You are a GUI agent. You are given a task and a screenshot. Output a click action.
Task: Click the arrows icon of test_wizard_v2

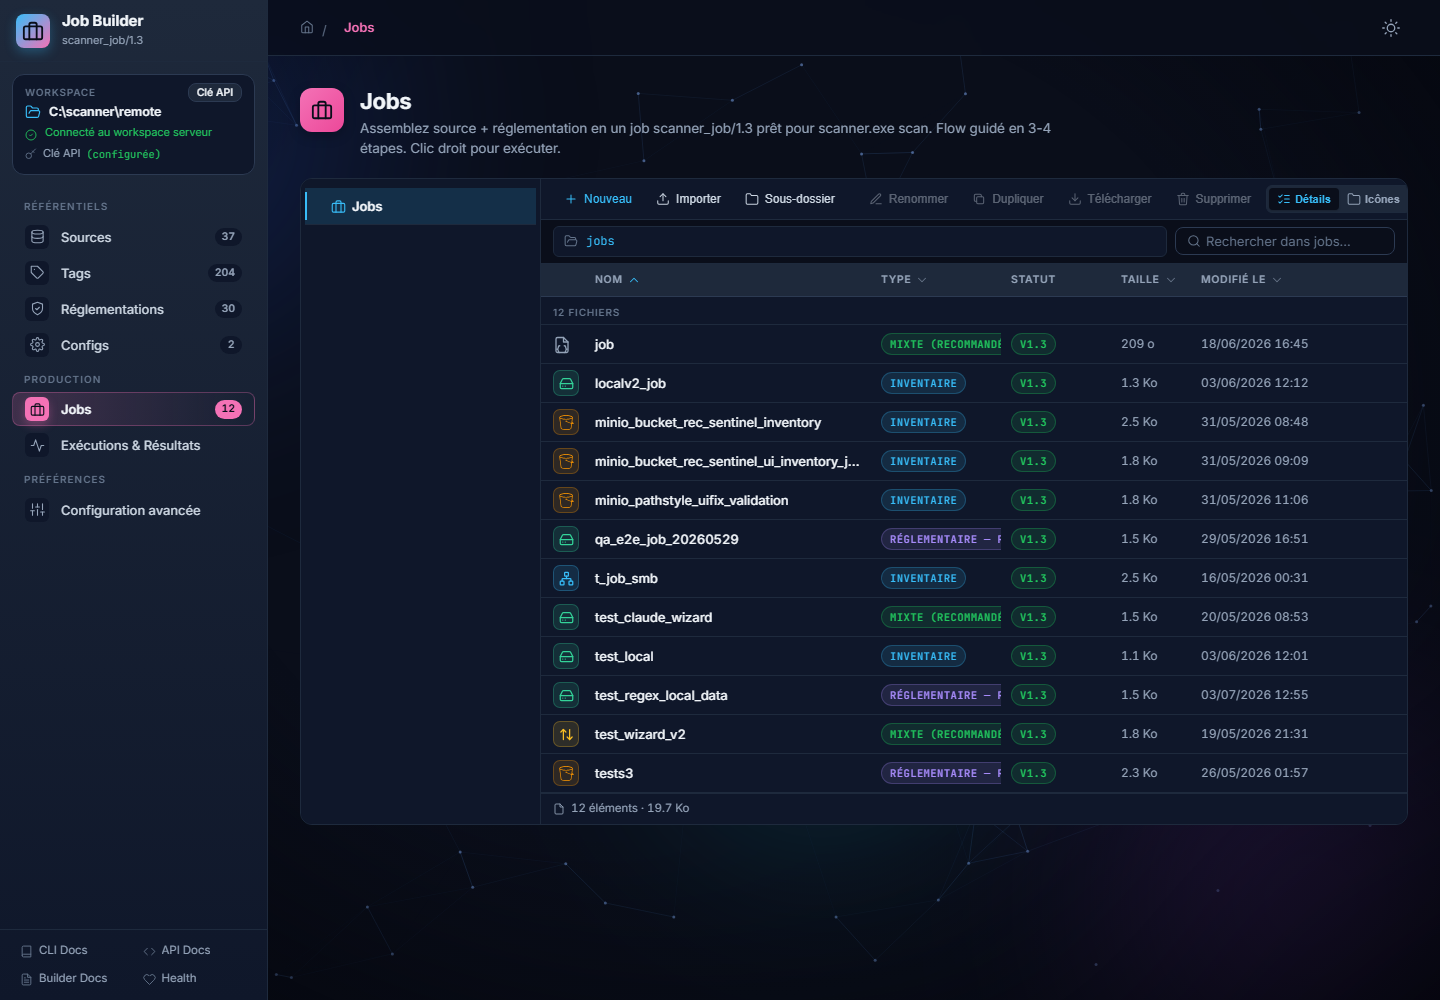tap(566, 734)
